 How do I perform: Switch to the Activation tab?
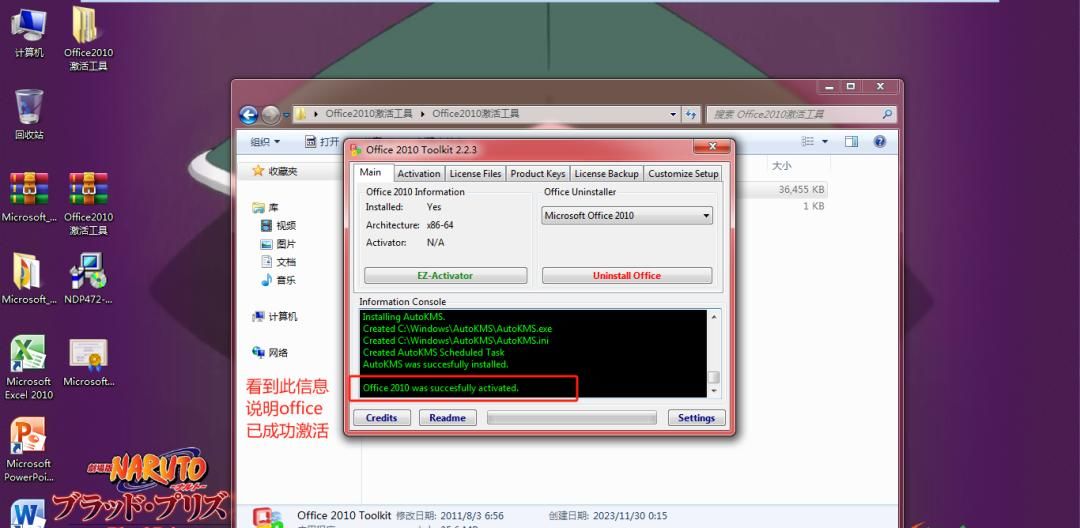click(419, 173)
